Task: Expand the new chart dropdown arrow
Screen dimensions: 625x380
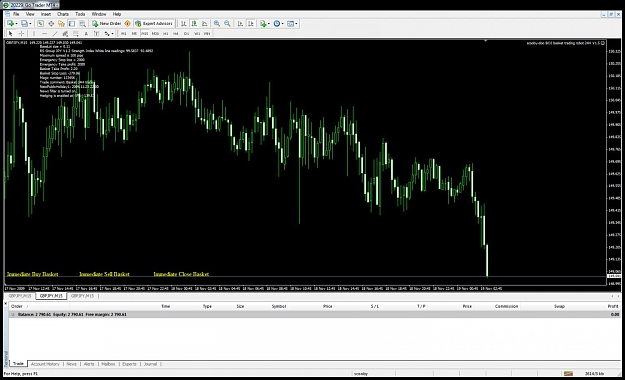Action: coord(16,24)
